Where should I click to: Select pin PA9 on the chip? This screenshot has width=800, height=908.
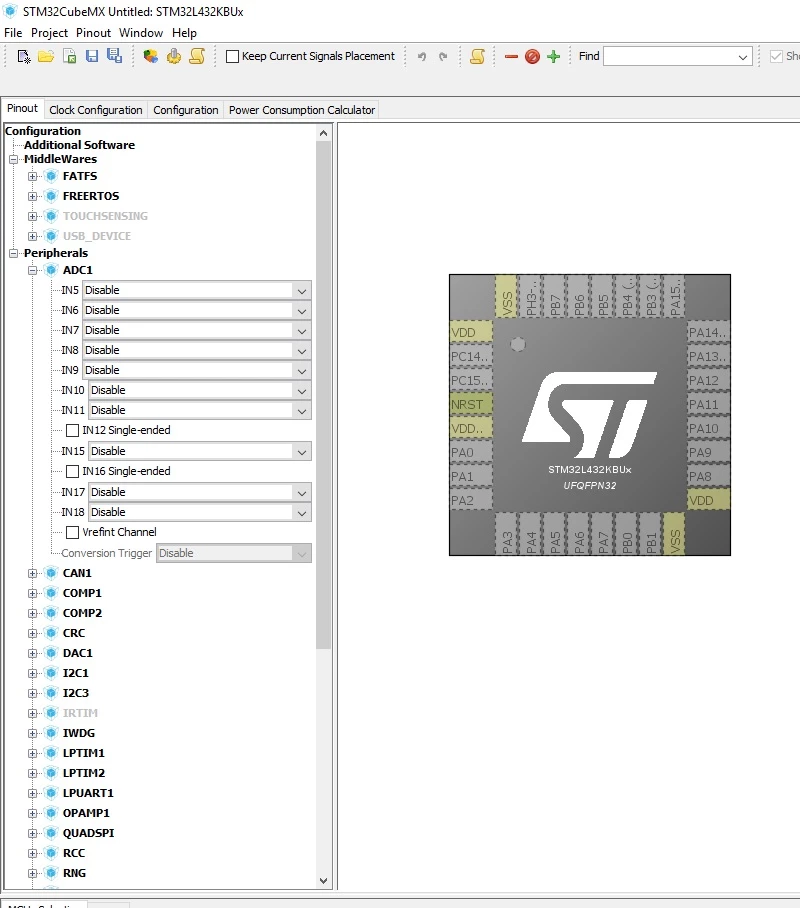click(708, 452)
